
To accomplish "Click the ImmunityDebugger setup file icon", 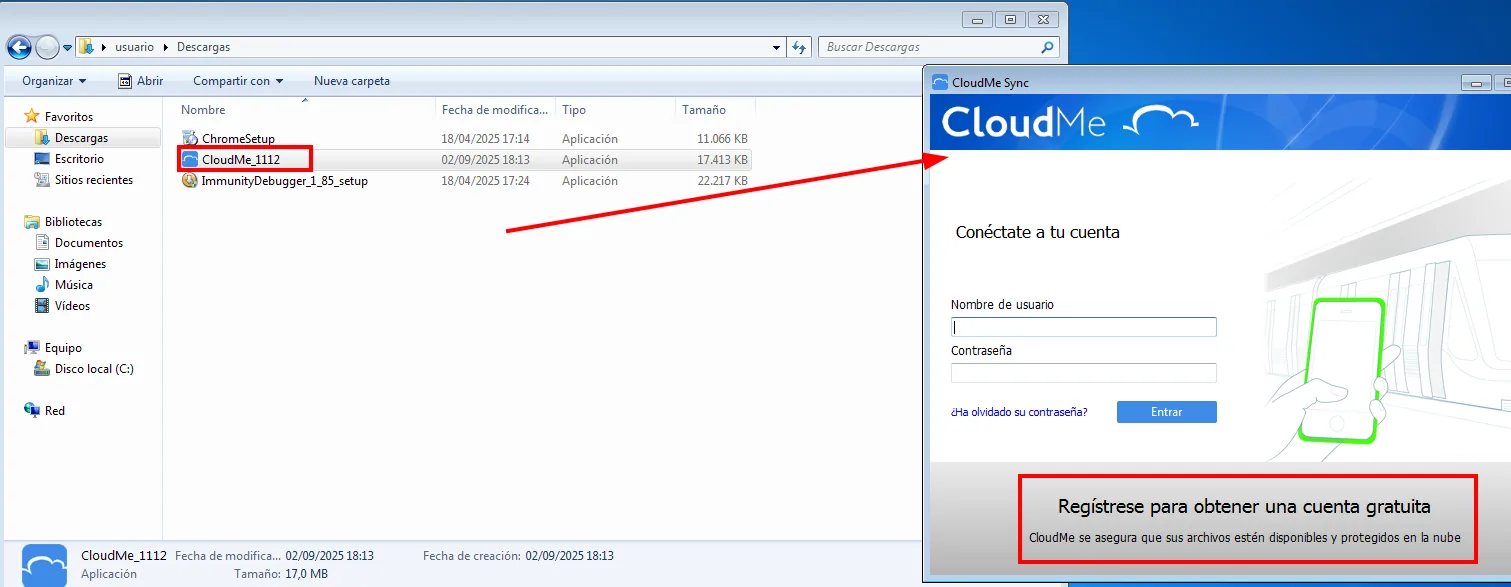I will 190,181.
